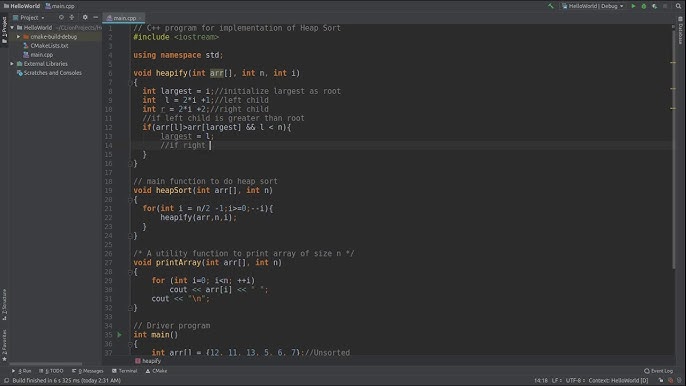
Task: Open the HelloWorld | Debug configuration dropdown
Action: tap(592, 6)
